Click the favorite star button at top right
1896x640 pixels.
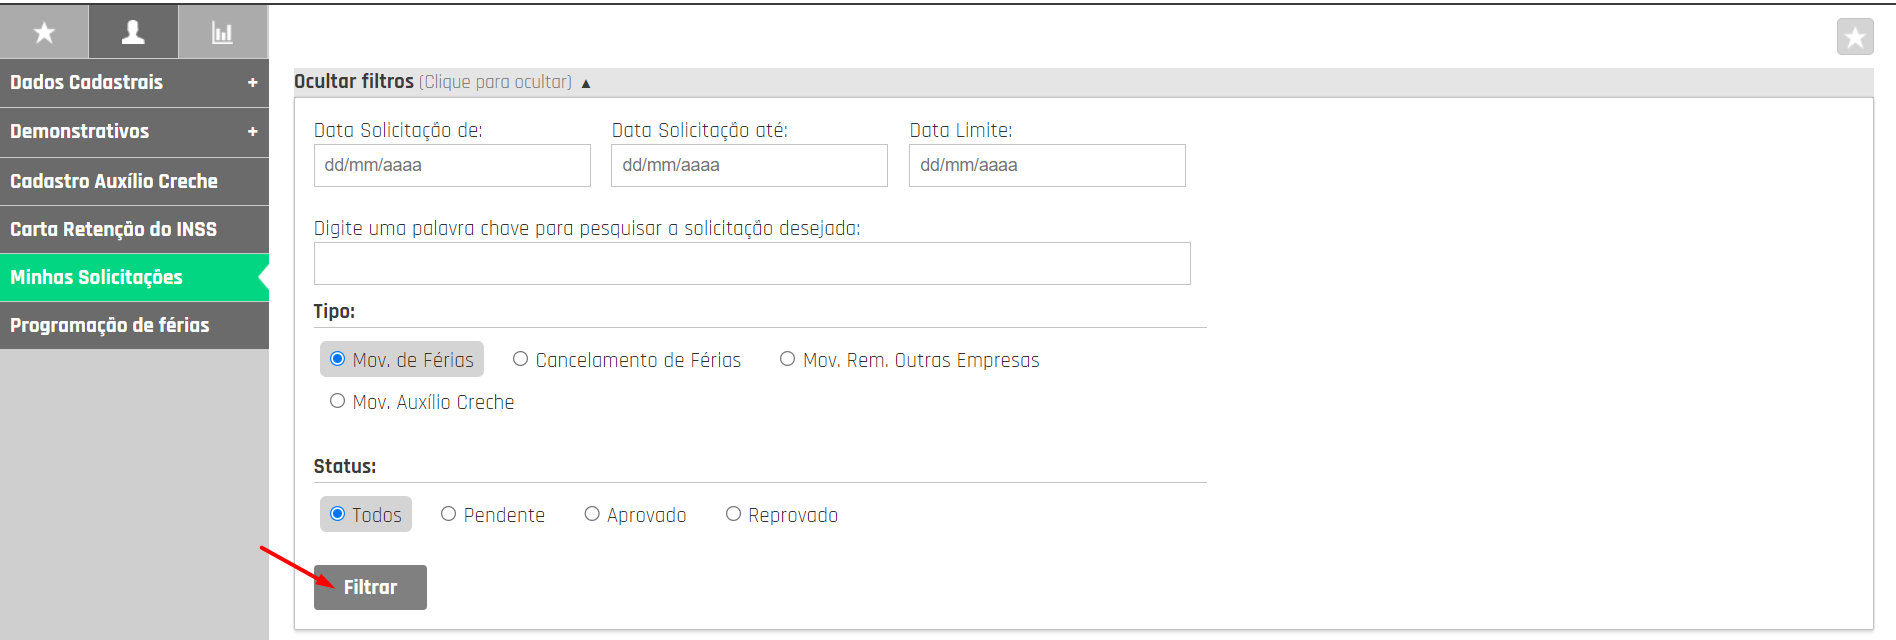1854,37
